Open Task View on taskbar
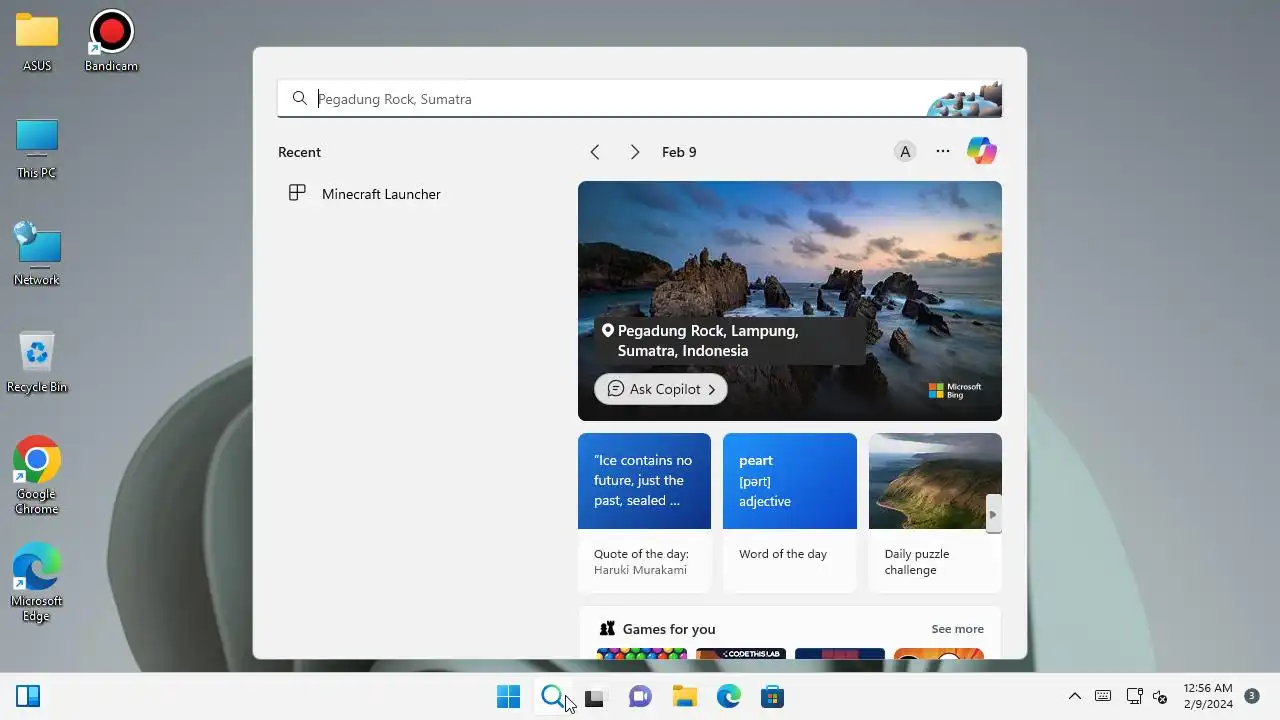Image resolution: width=1280 pixels, height=720 pixels. [596, 696]
